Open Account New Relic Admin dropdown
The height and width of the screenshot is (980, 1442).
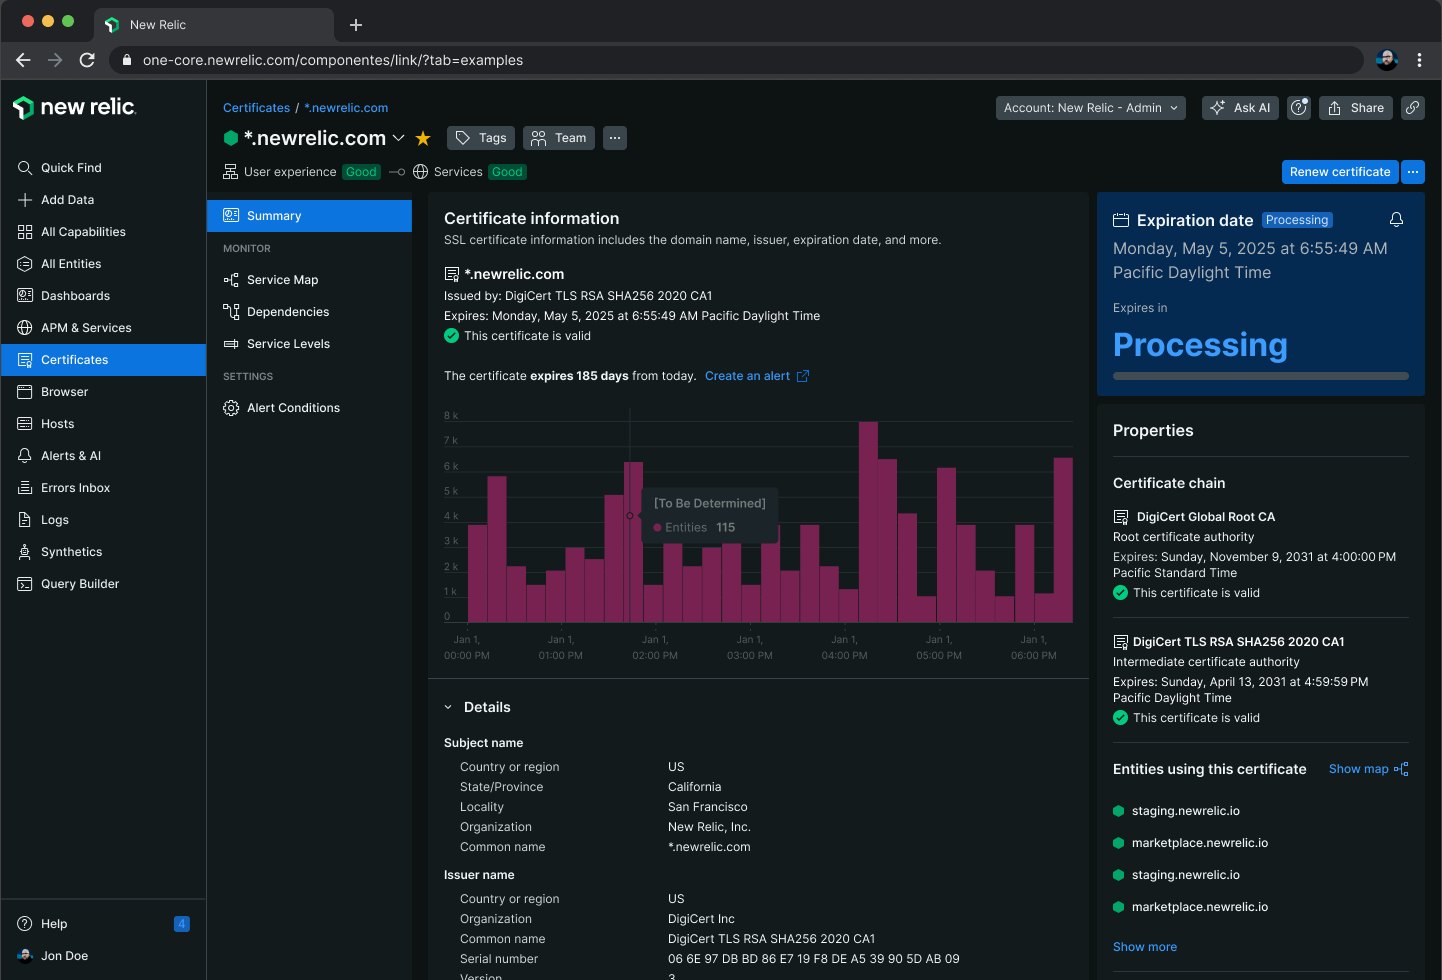pyautogui.click(x=1091, y=108)
